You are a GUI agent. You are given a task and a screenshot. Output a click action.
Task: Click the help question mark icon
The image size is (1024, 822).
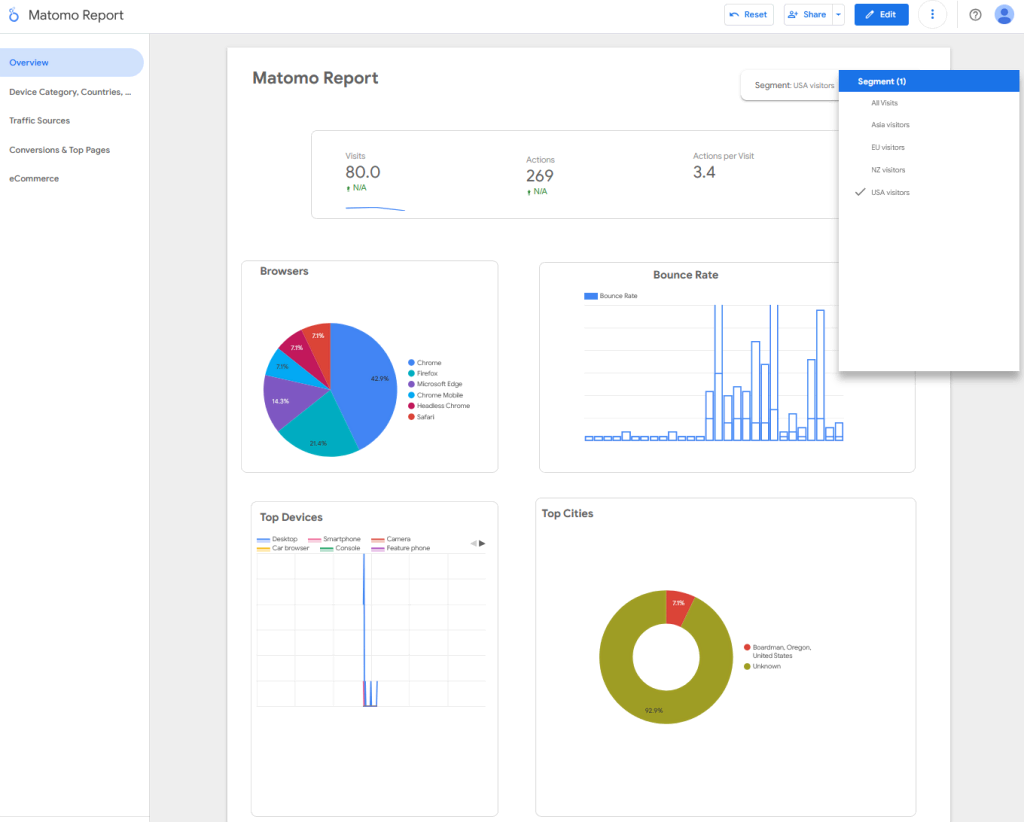click(x=975, y=14)
